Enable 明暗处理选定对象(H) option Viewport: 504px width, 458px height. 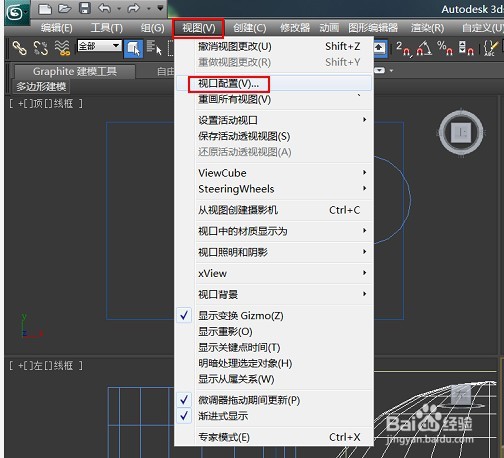pos(273,363)
